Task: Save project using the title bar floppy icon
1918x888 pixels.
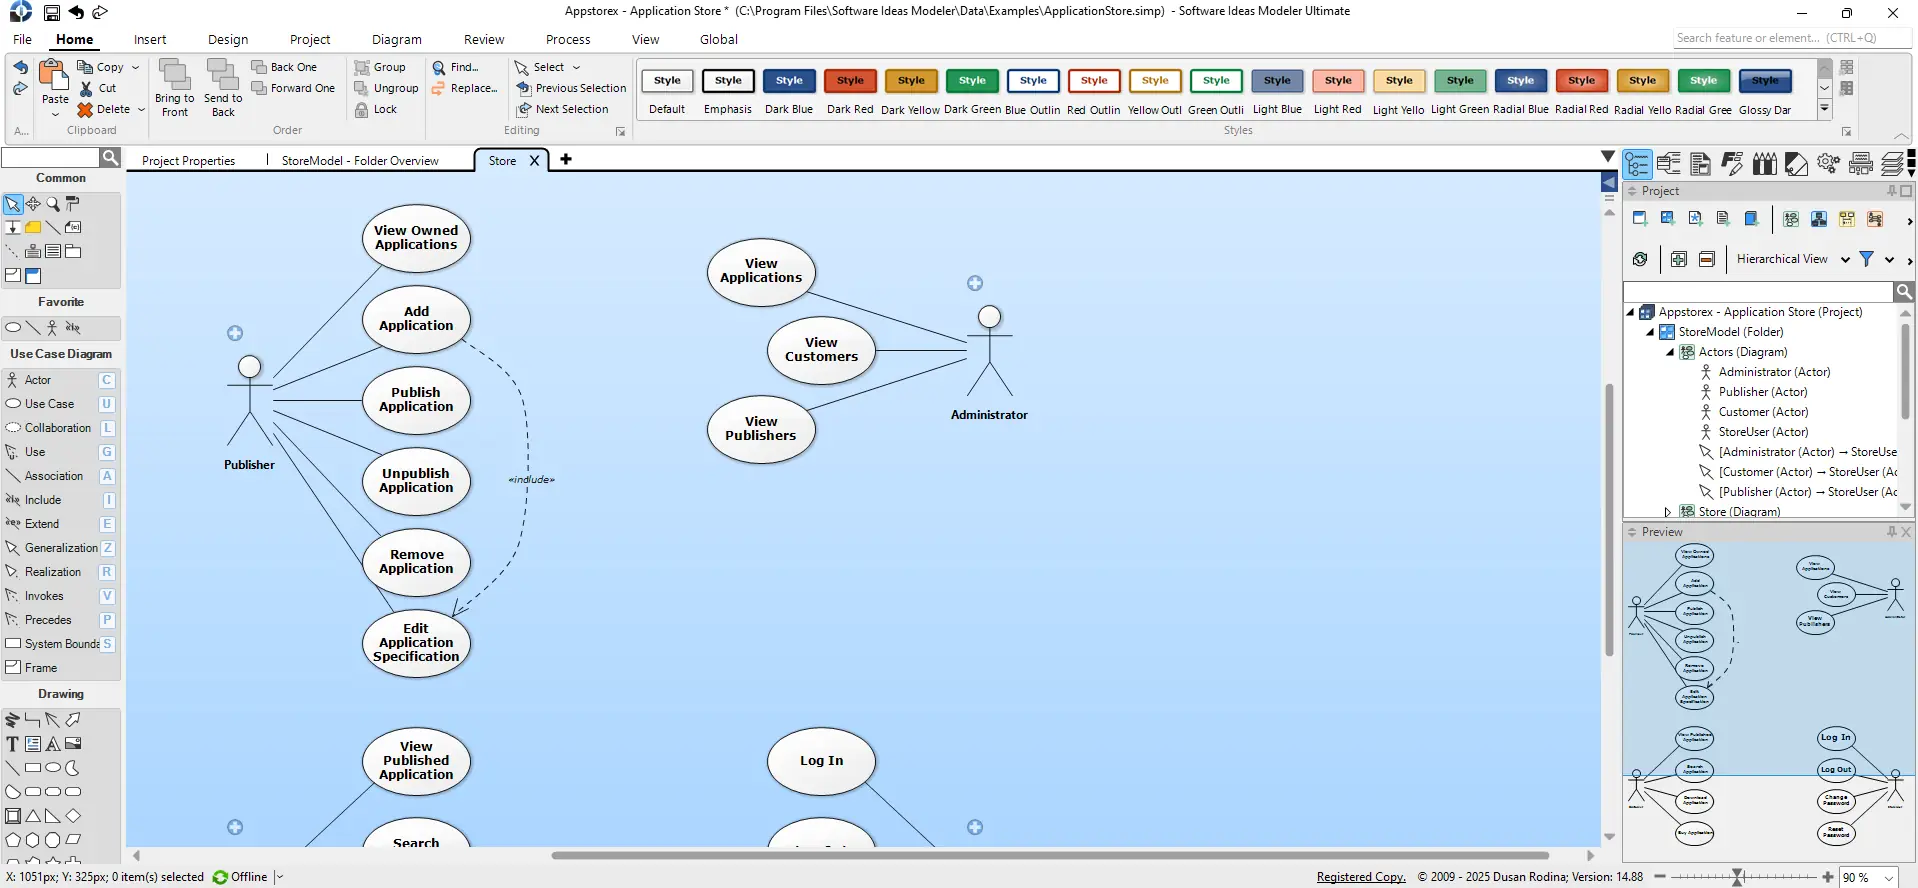Action: click(x=51, y=12)
